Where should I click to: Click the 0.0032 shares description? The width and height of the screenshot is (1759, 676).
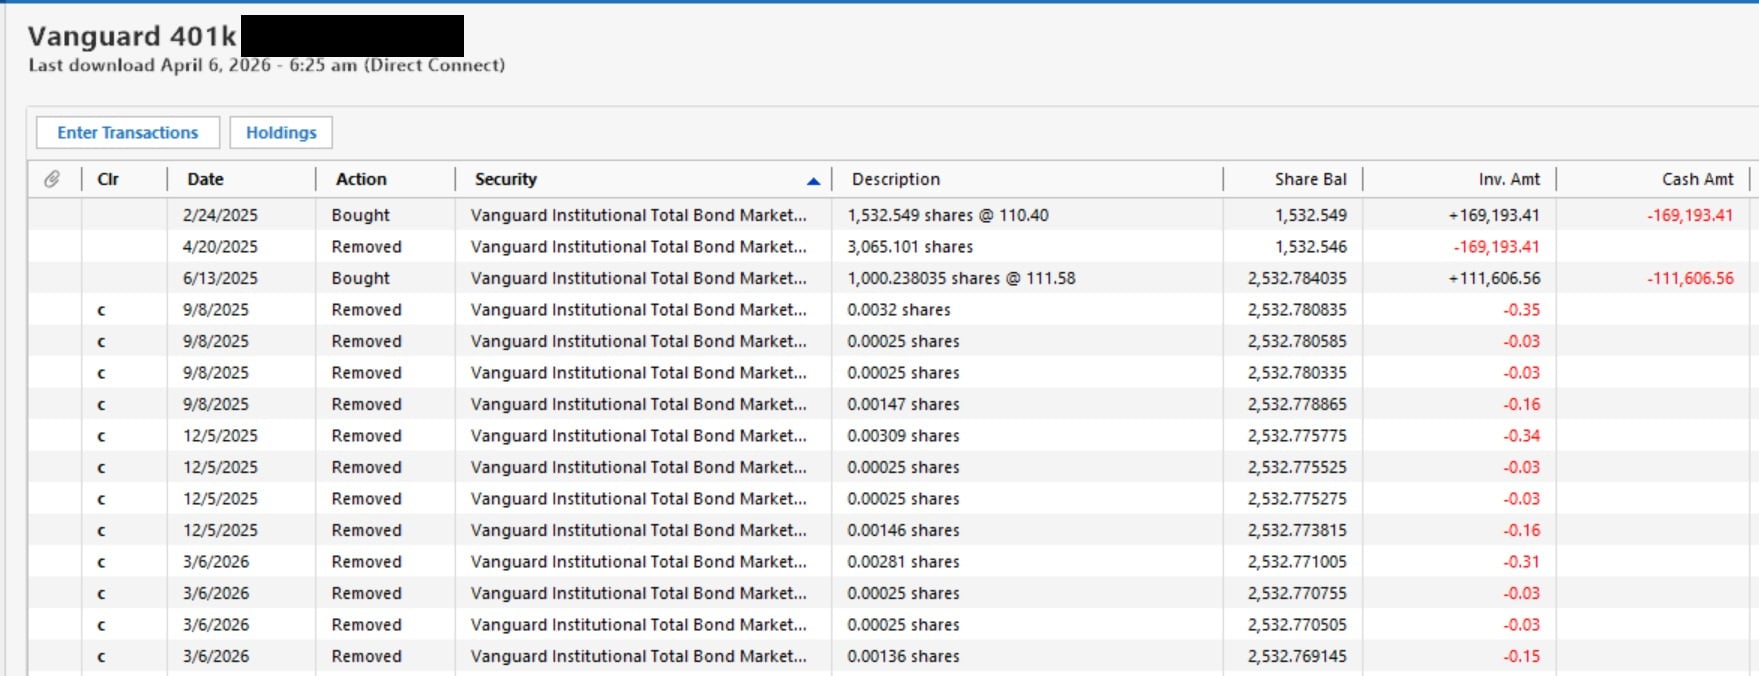[899, 310]
